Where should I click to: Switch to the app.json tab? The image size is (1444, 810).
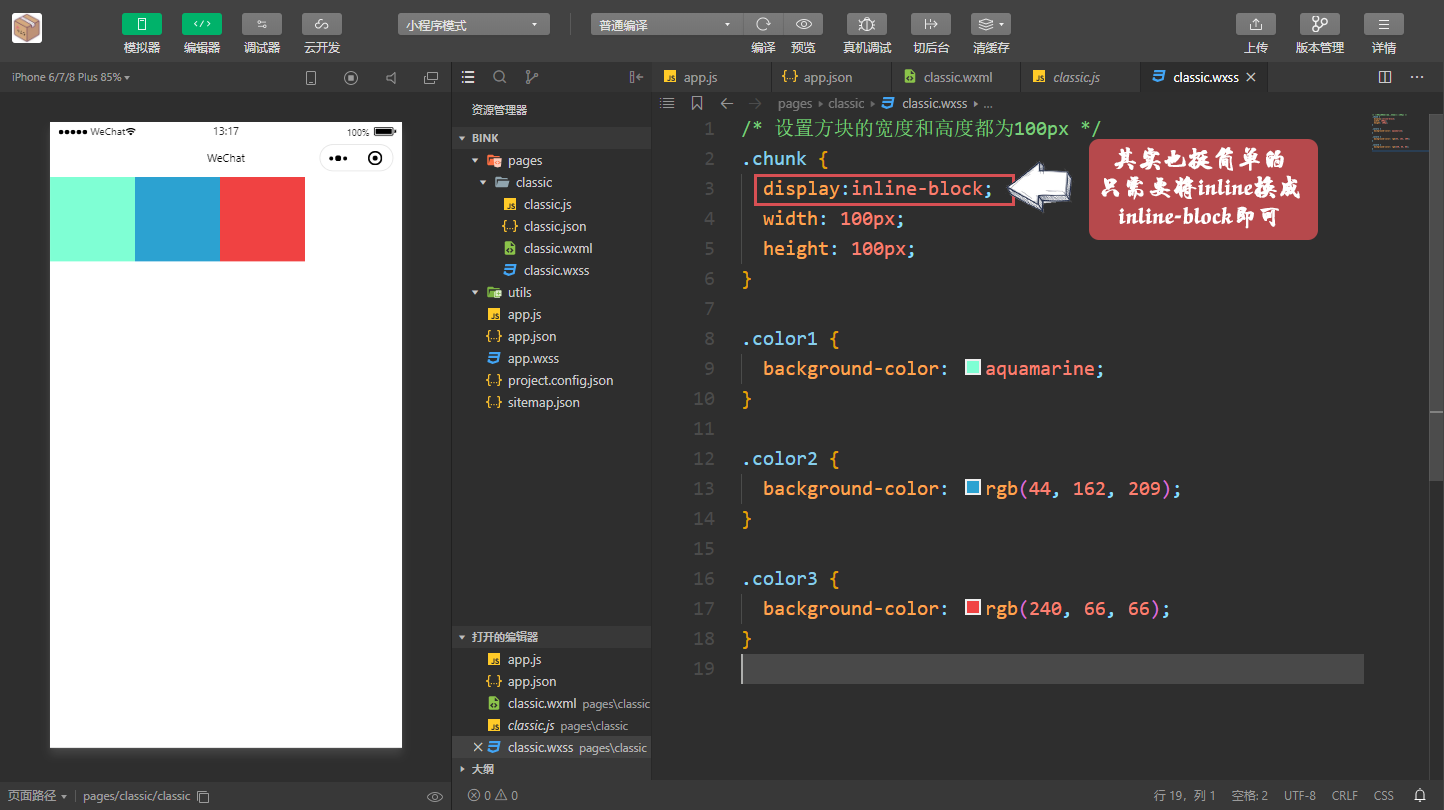[x=827, y=77]
